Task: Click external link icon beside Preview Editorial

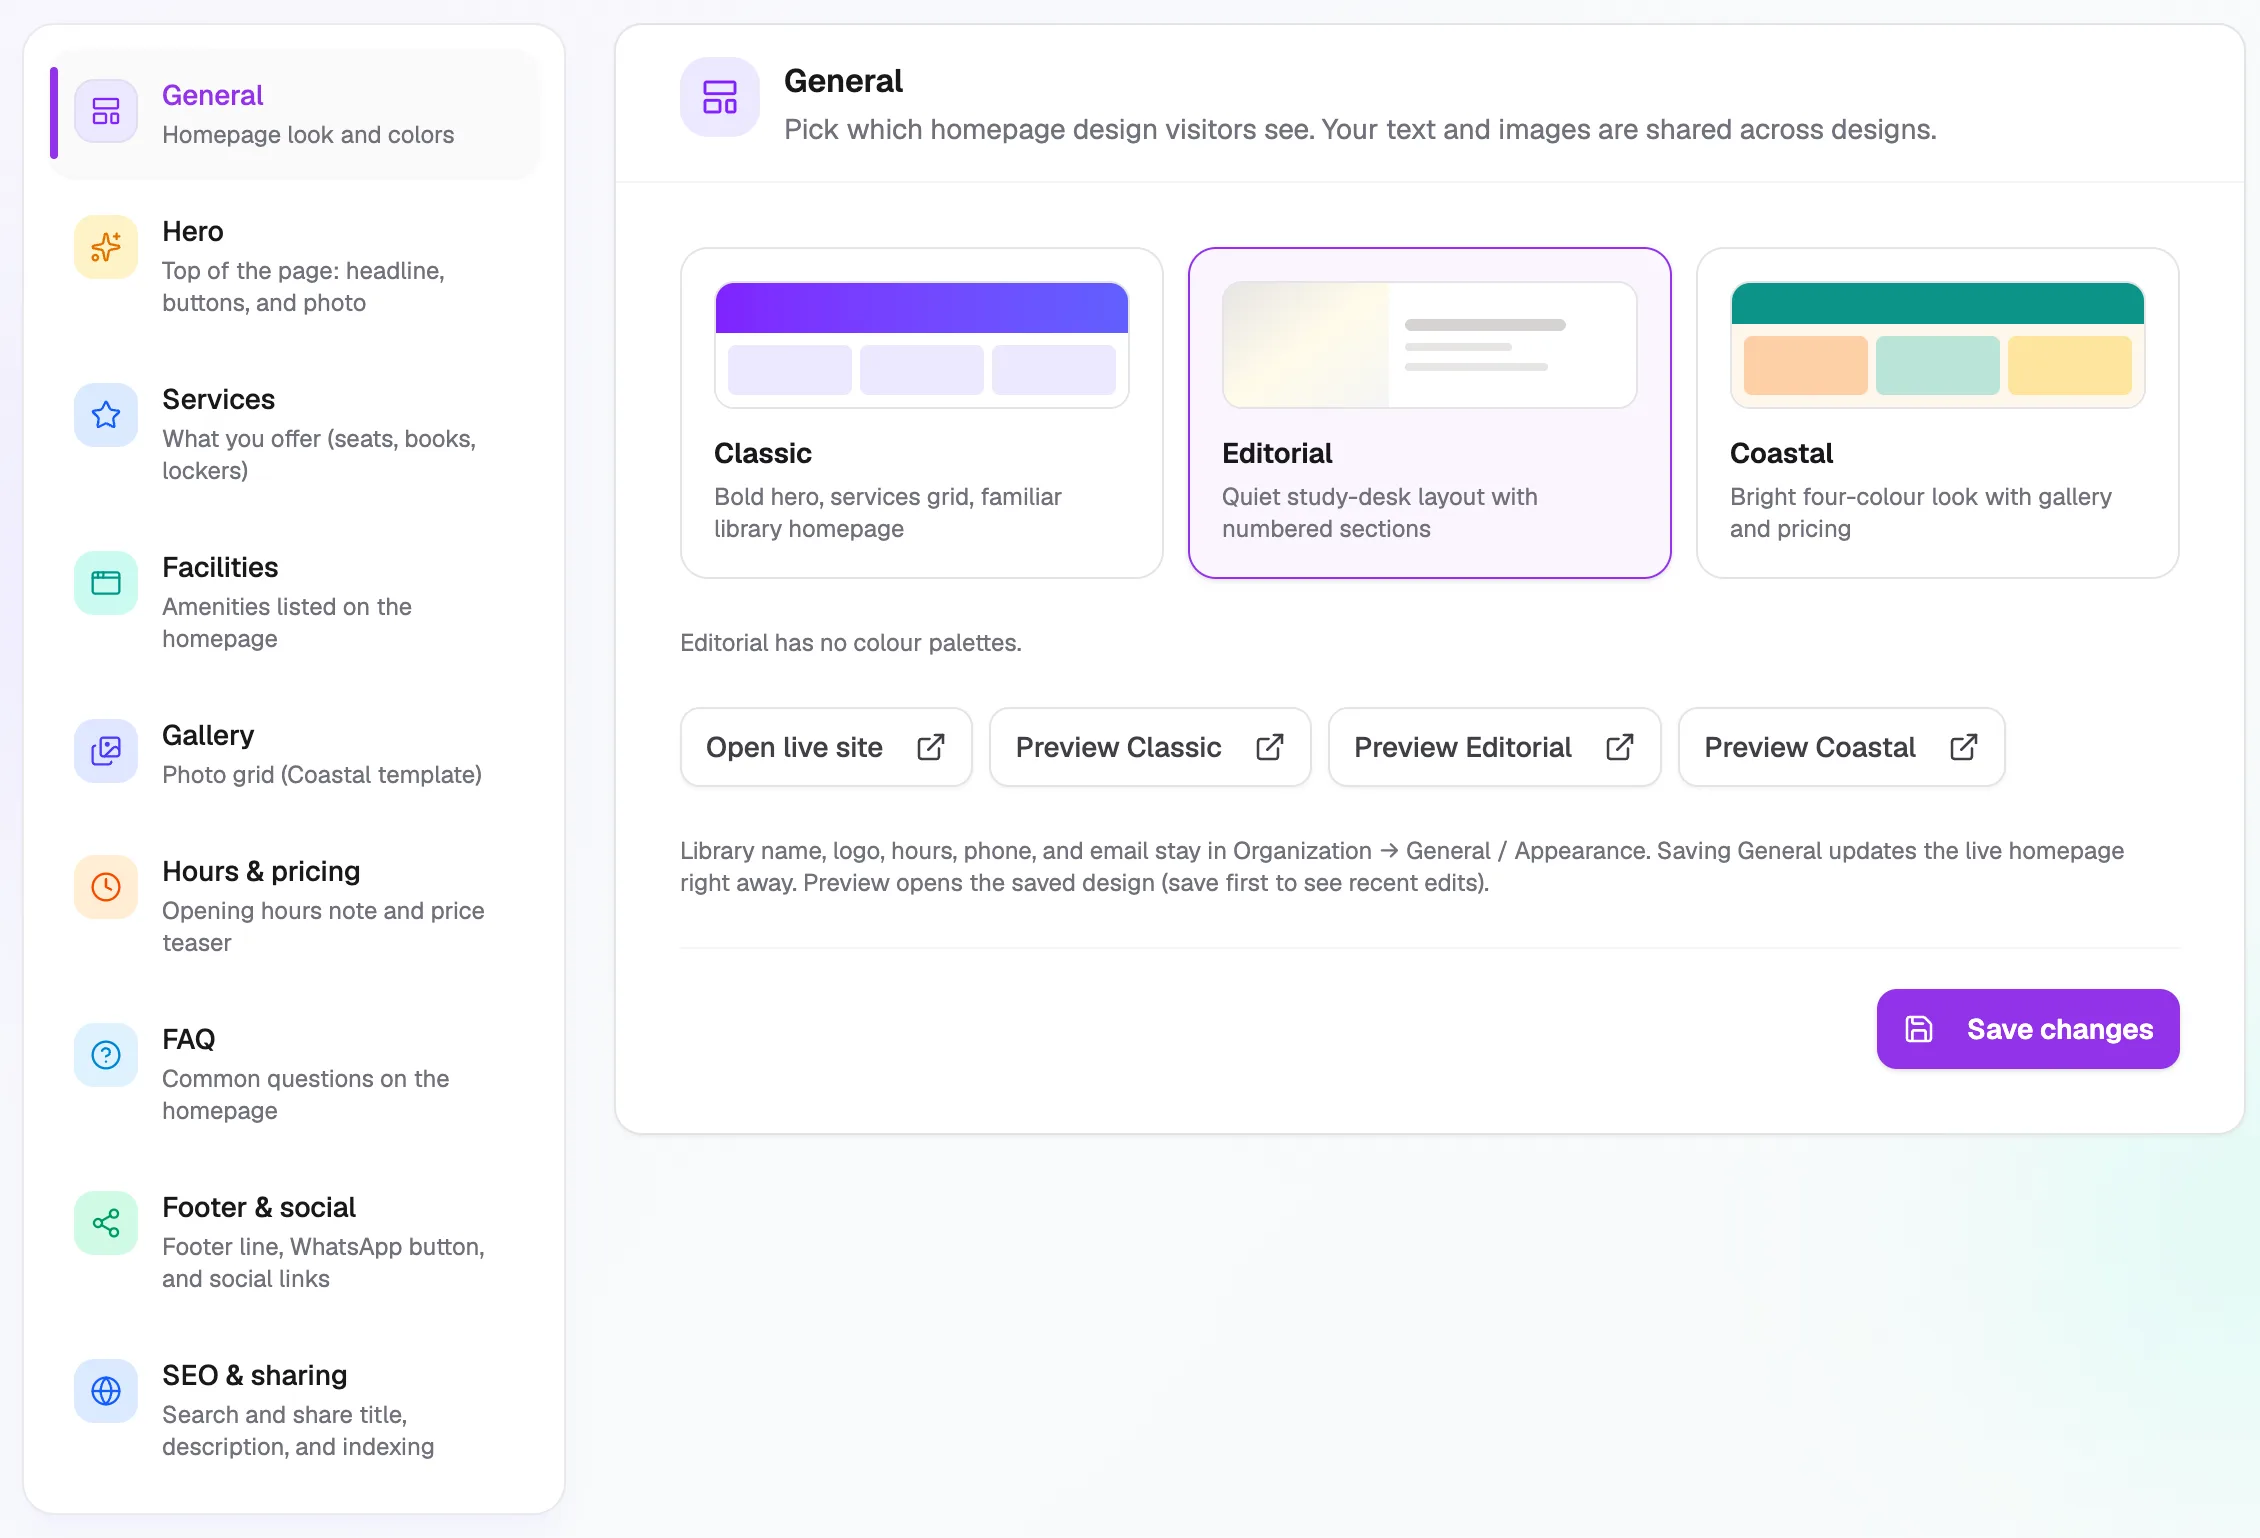Action: click(1620, 747)
